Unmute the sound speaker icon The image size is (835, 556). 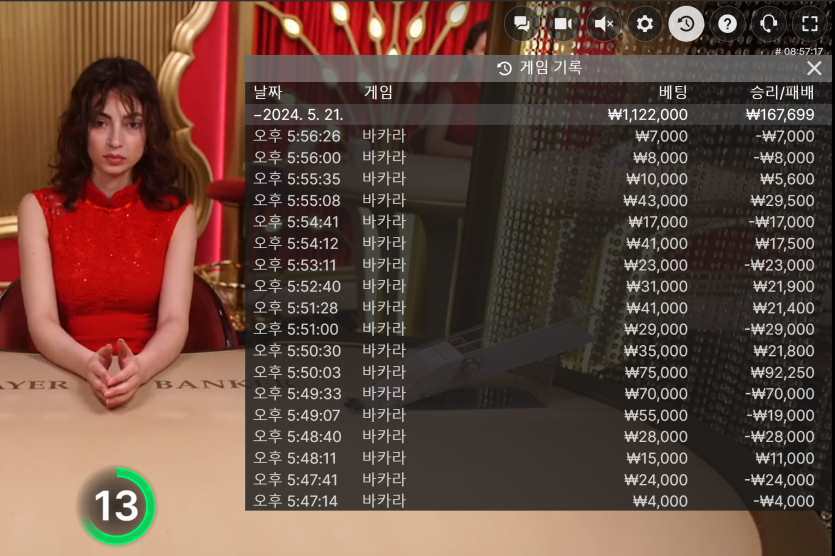point(604,24)
